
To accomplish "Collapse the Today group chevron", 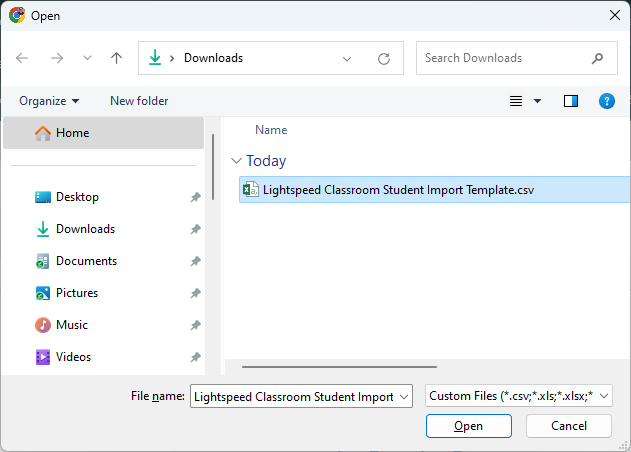I will 236,161.
